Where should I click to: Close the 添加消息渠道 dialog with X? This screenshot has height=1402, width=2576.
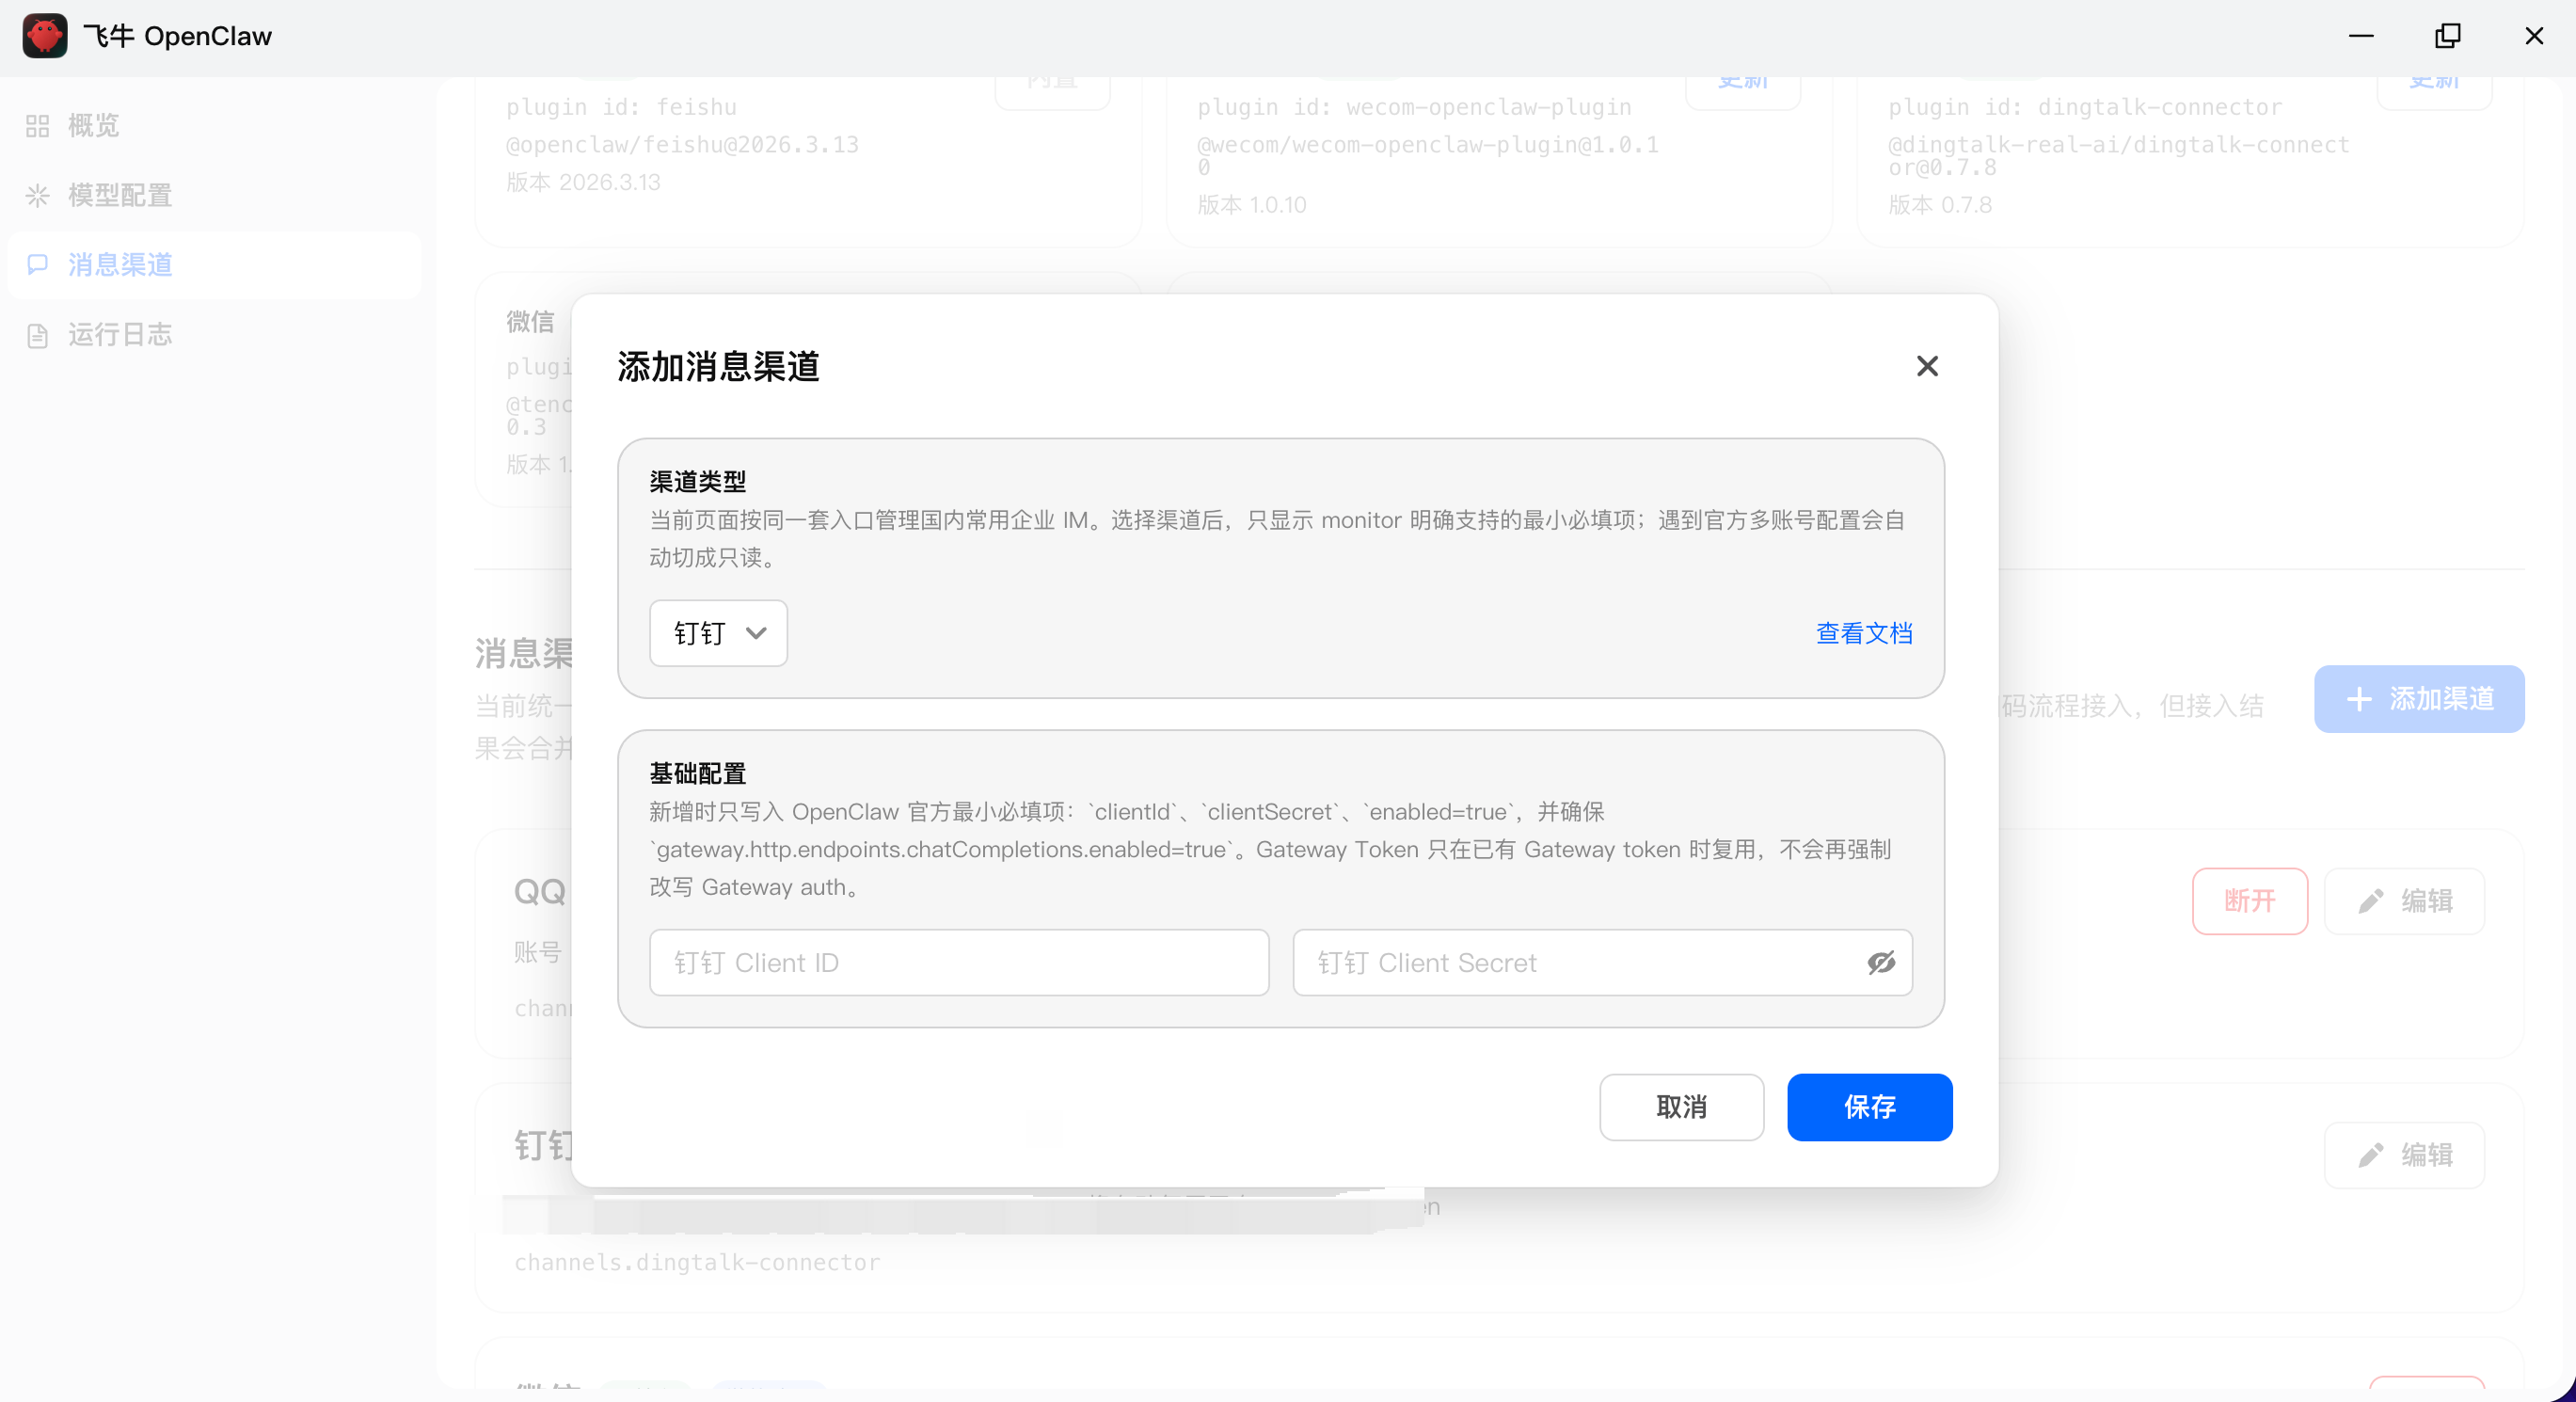click(1927, 367)
